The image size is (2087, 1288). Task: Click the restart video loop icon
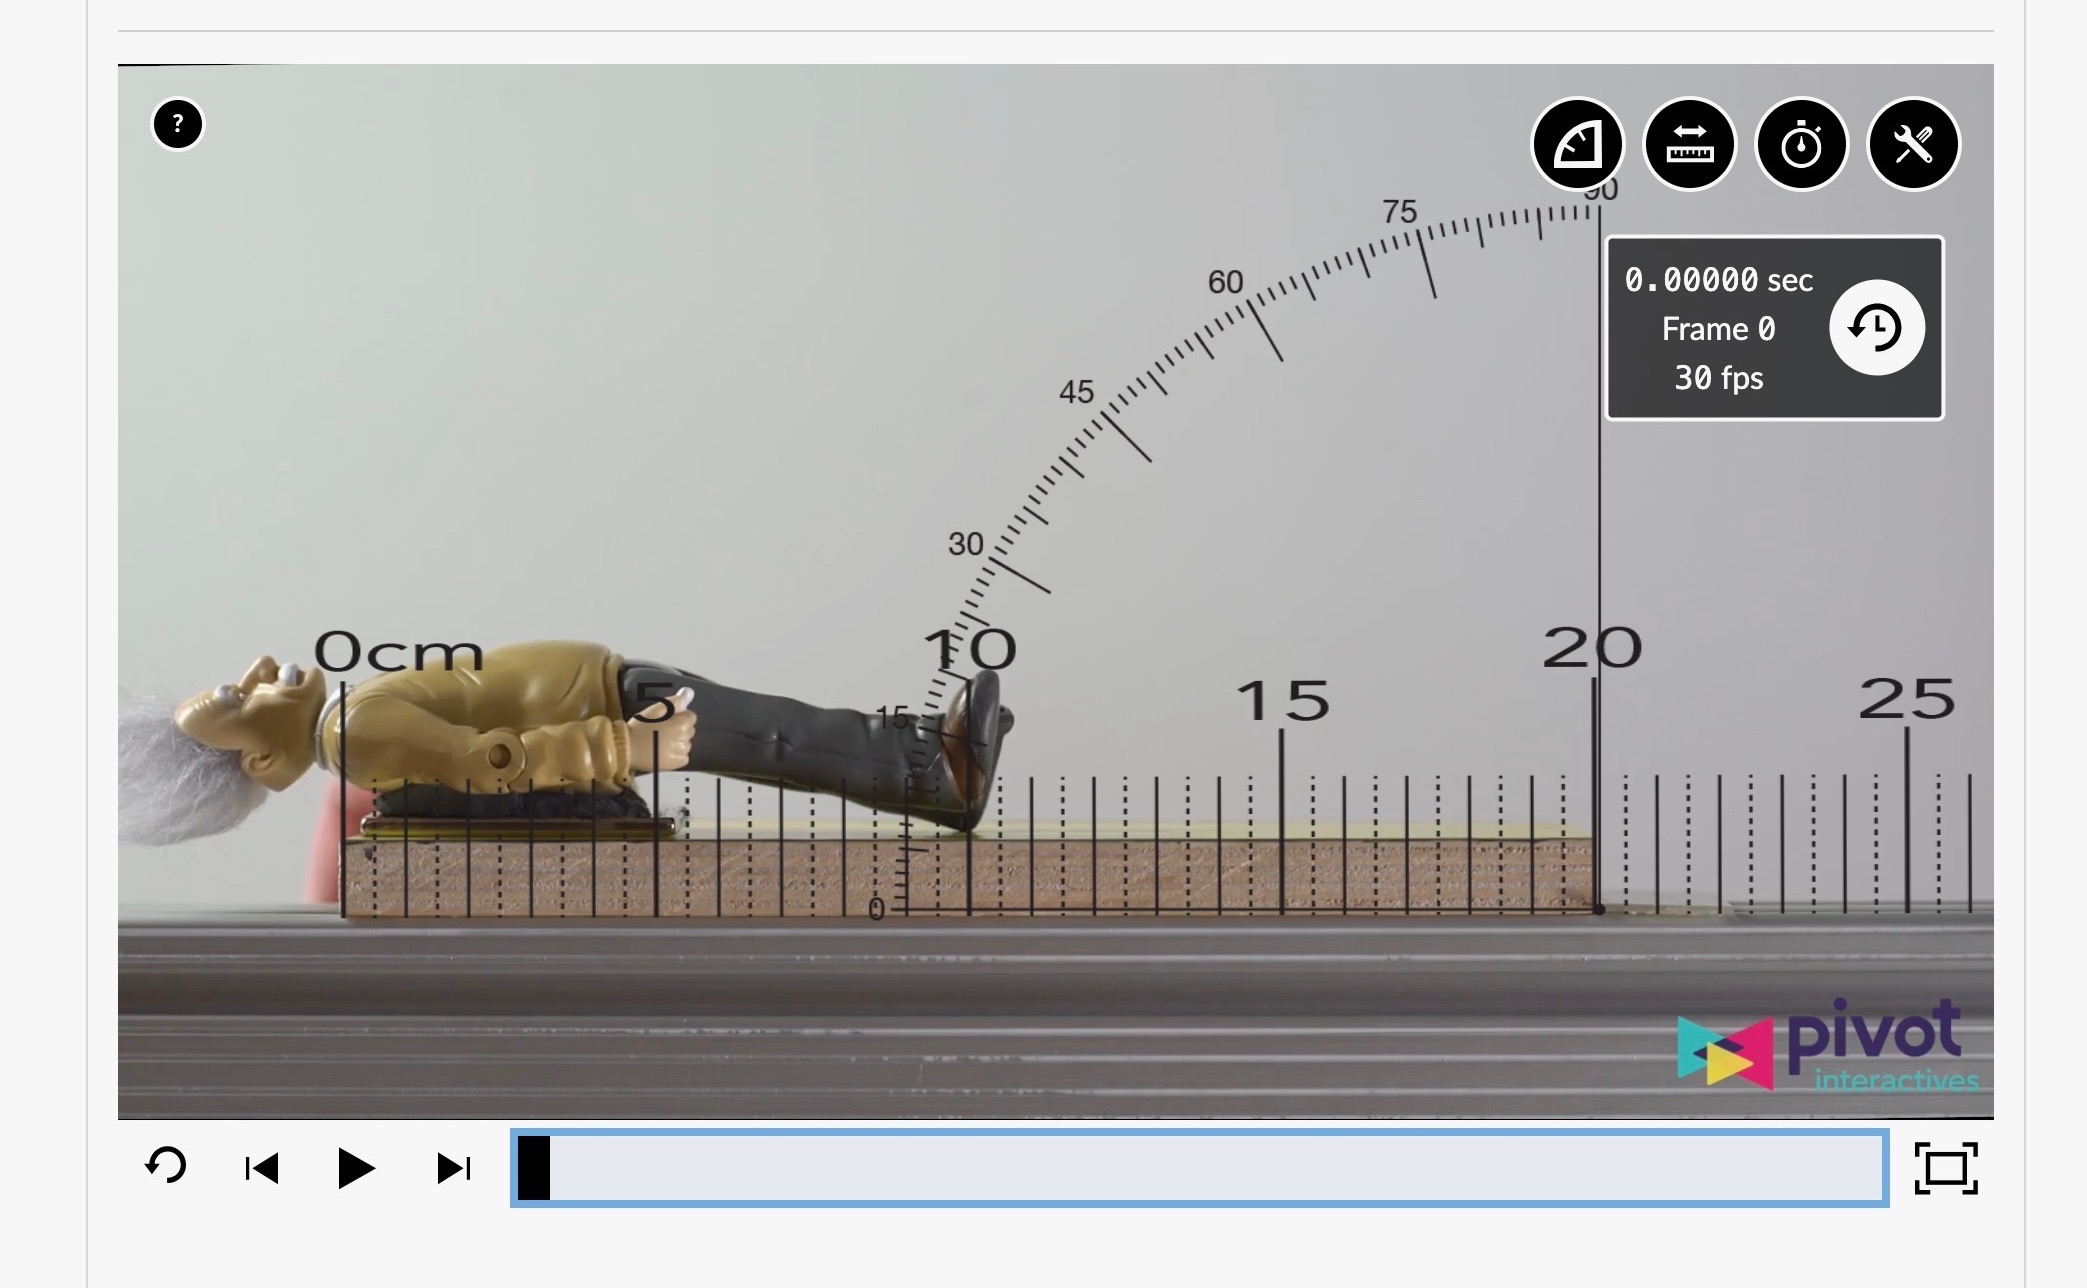tap(164, 1167)
